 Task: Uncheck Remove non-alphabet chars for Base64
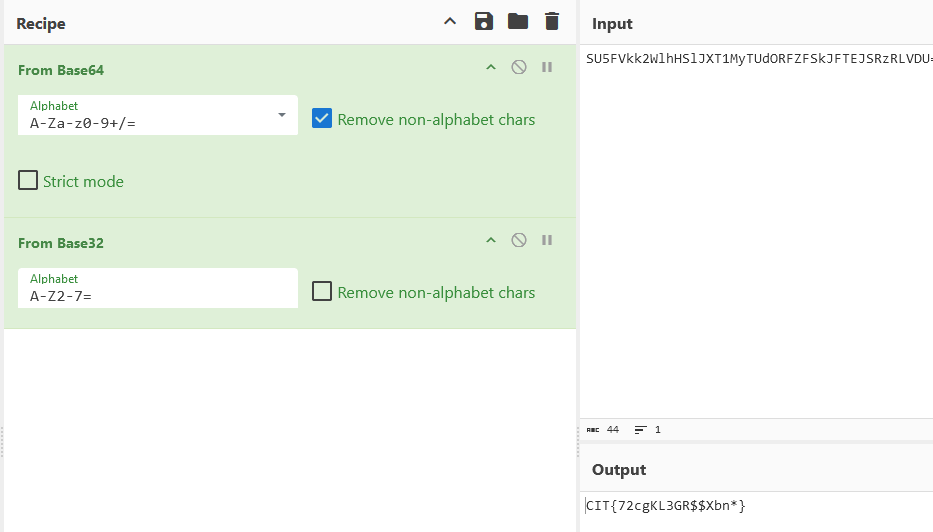(x=322, y=119)
